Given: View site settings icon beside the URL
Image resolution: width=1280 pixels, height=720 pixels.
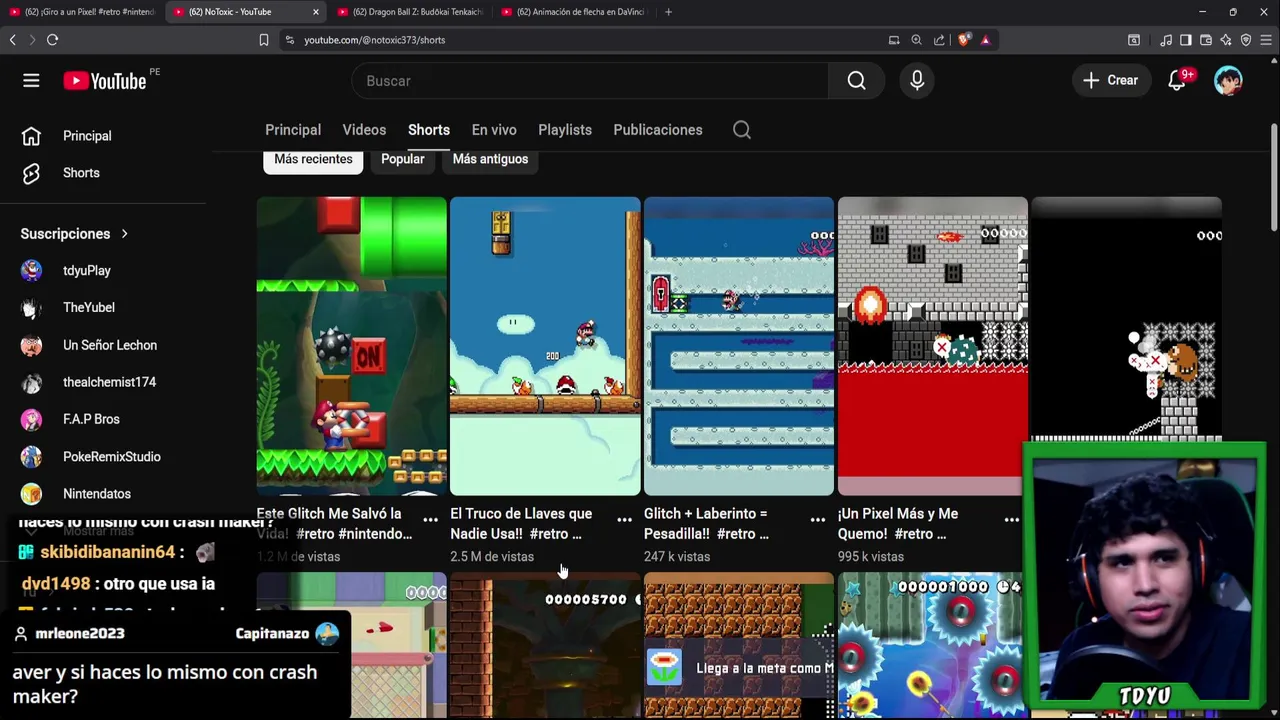Looking at the screenshot, I should click(x=290, y=40).
